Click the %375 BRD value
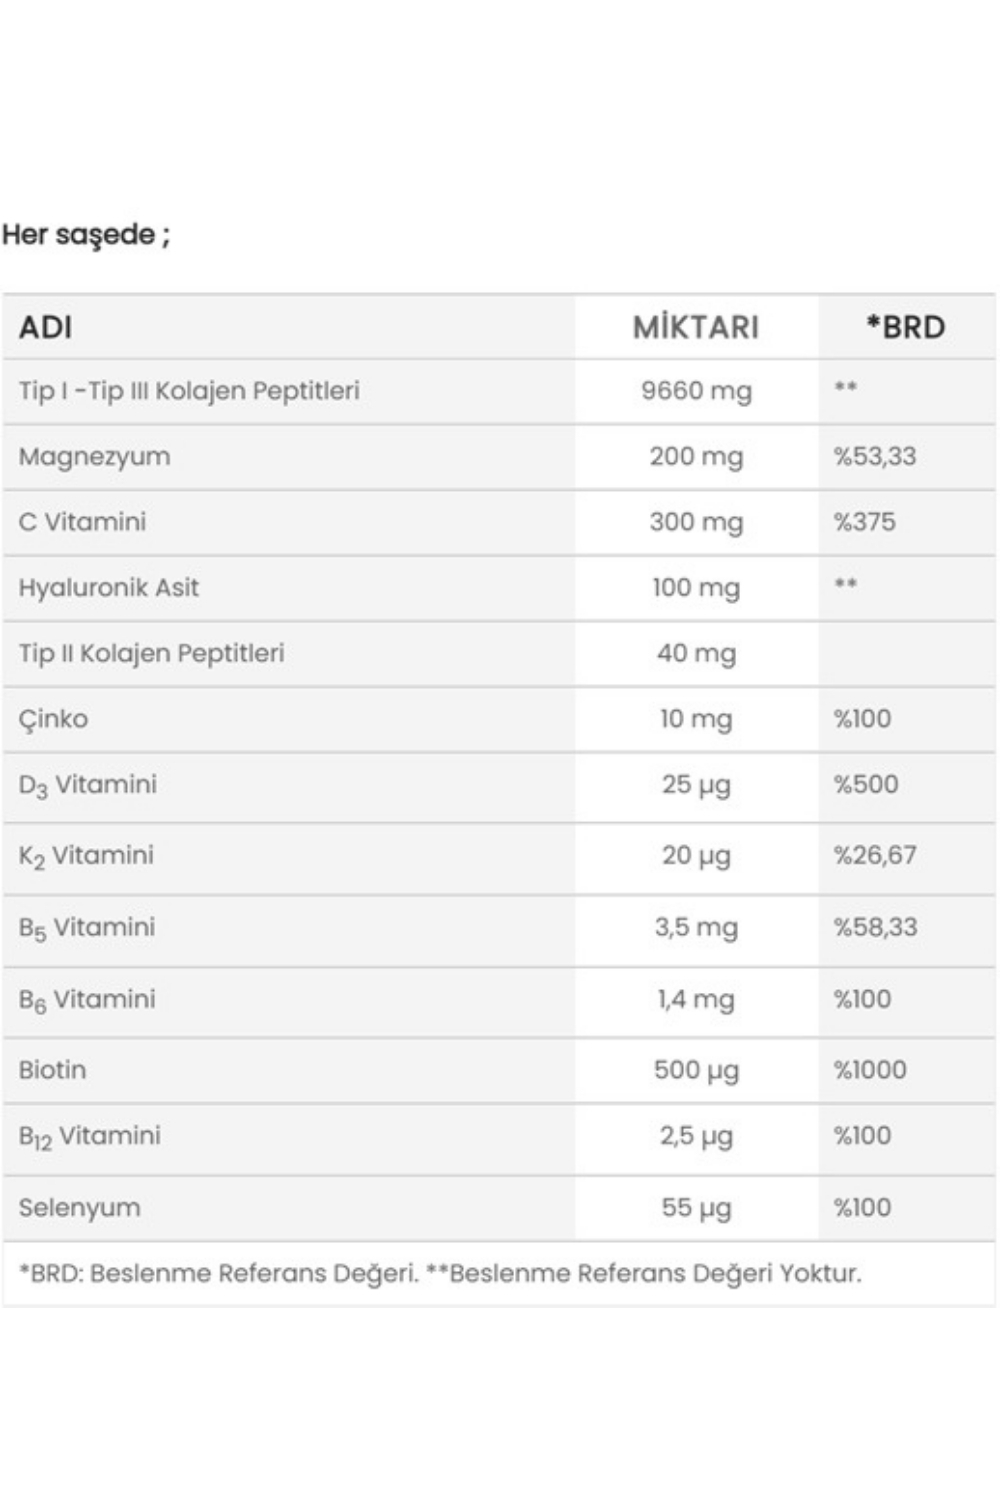The height and width of the screenshot is (1500, 1000). point(865,522)
